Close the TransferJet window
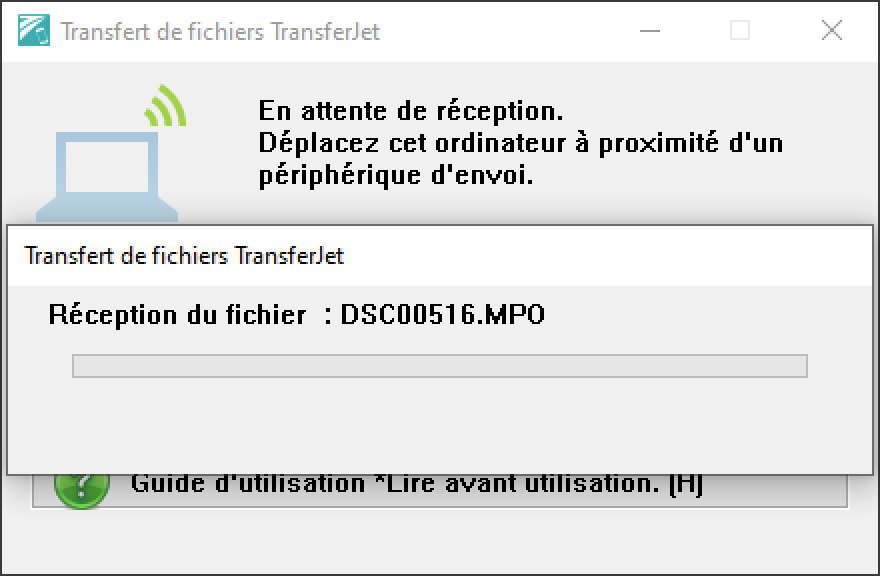This screenshot has height=576, width=880. 832,30
